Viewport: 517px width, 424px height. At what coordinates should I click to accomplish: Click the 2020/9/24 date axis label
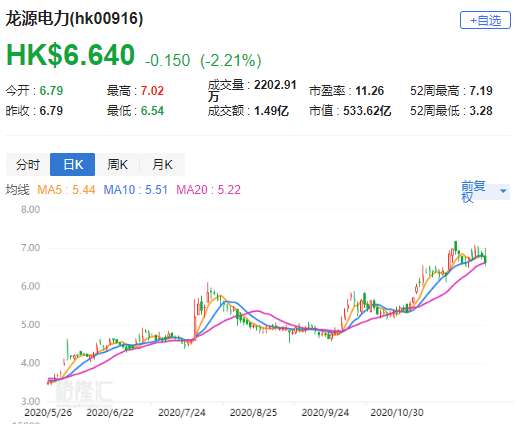pos(325,413)
